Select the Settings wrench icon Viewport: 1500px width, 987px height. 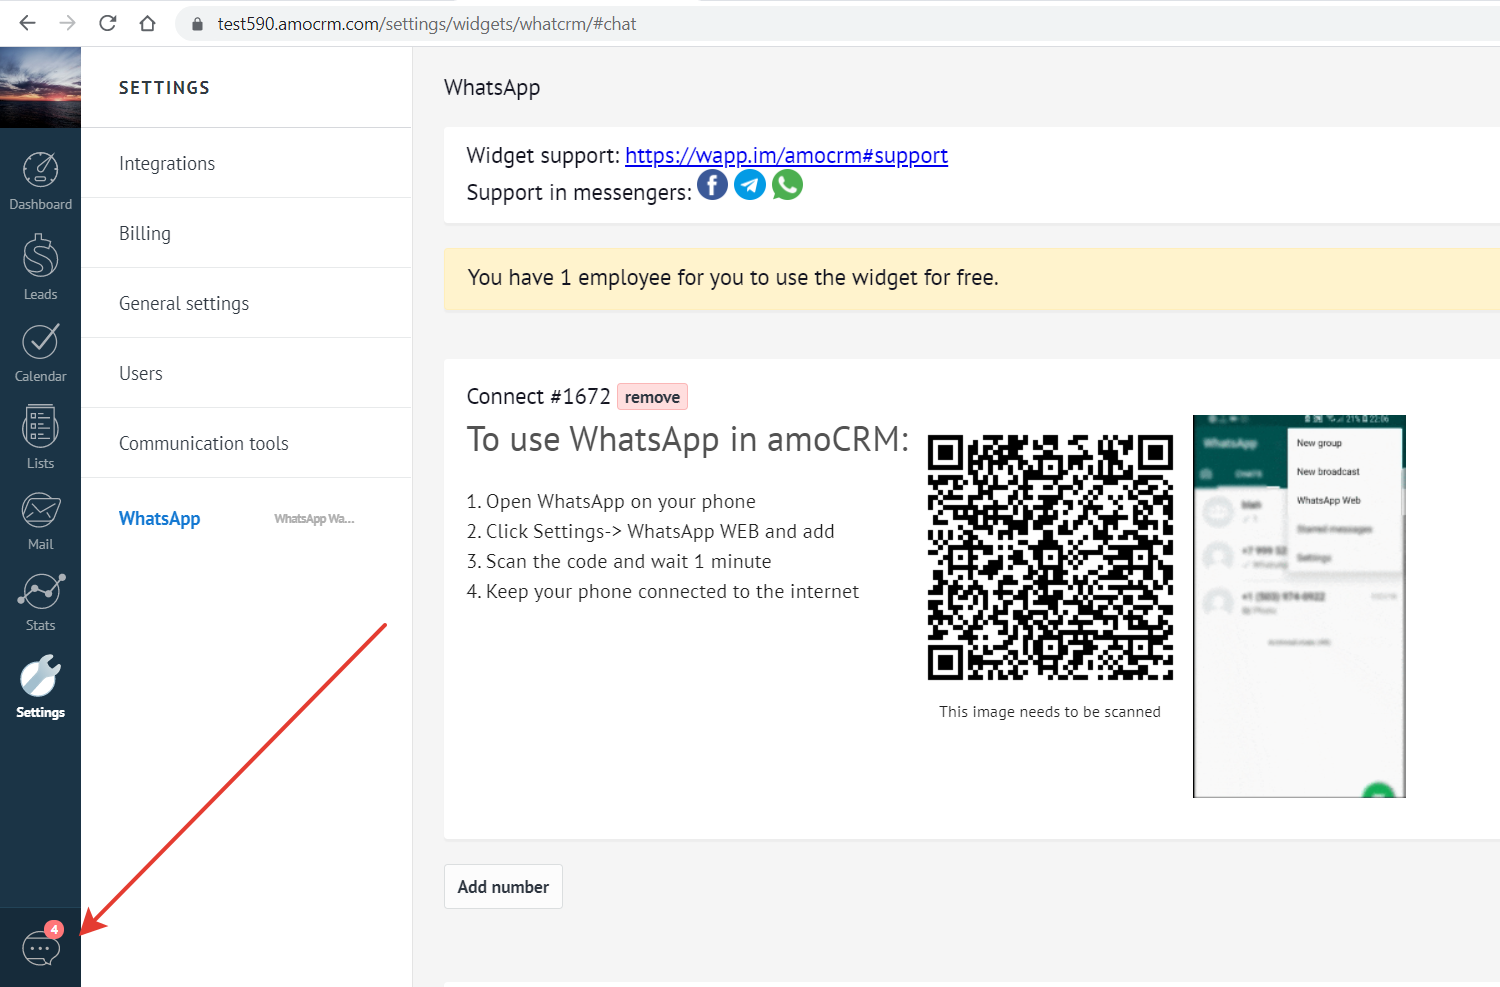point(40,677)
